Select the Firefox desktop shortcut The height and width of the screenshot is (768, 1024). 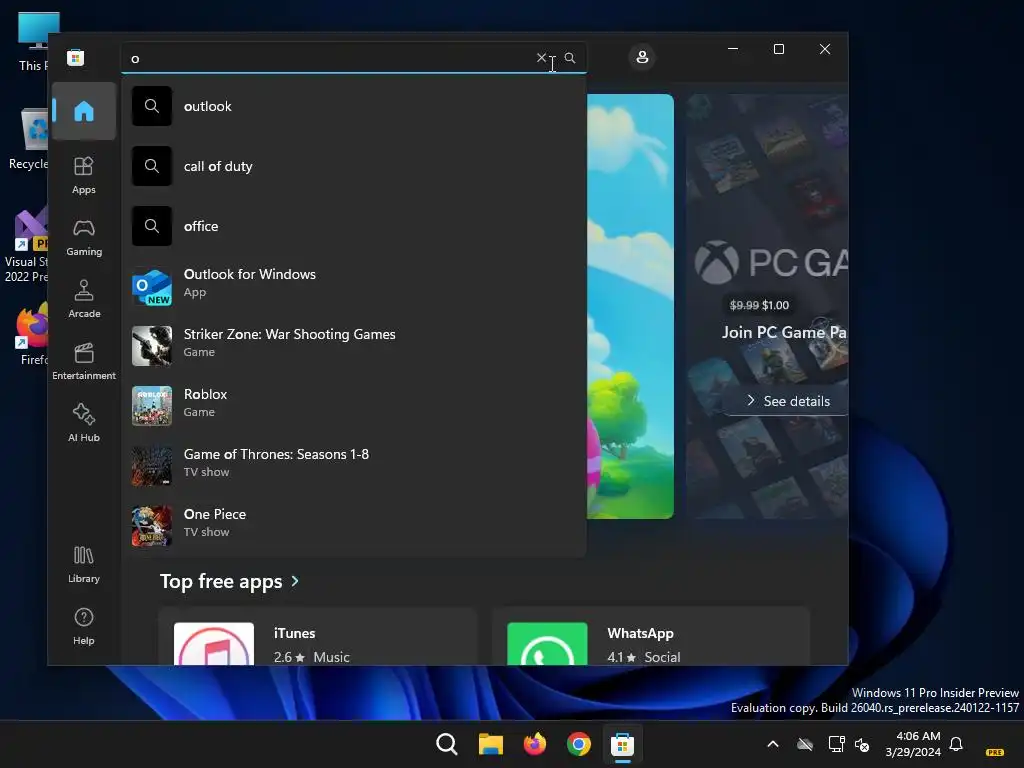[x=31, y=334]
